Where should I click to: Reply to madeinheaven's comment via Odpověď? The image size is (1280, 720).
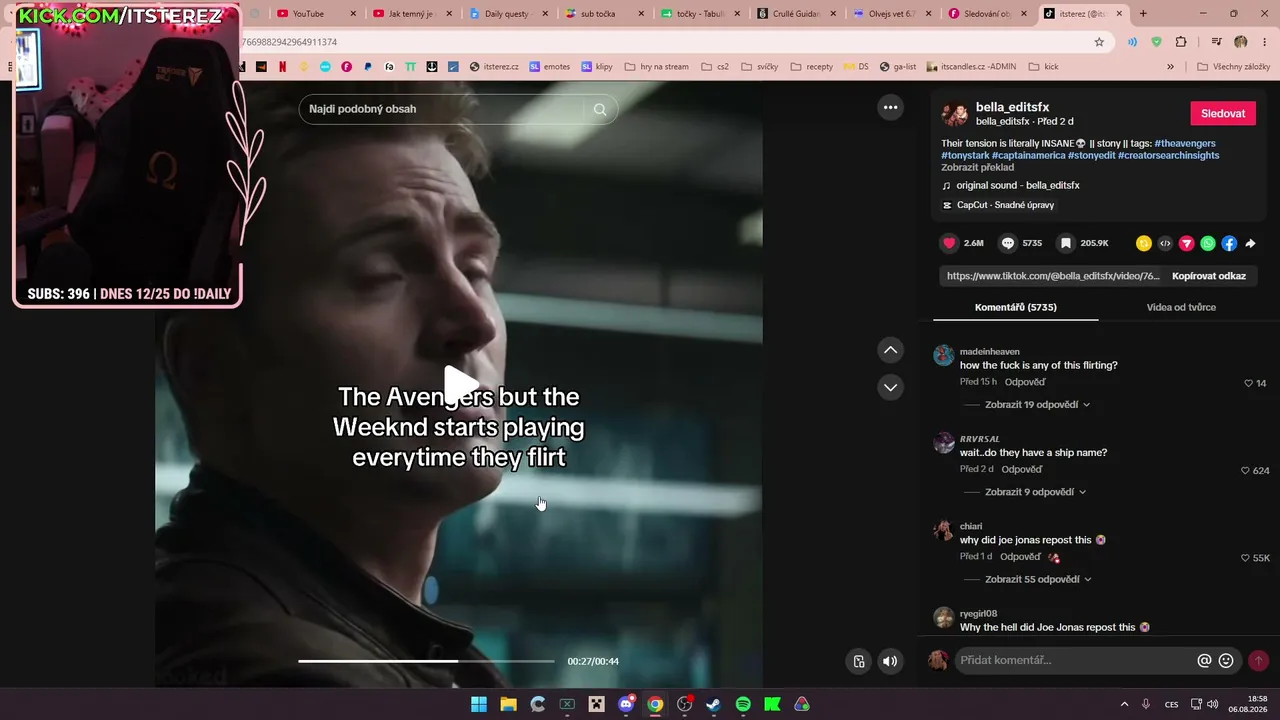click(1025, 382)
